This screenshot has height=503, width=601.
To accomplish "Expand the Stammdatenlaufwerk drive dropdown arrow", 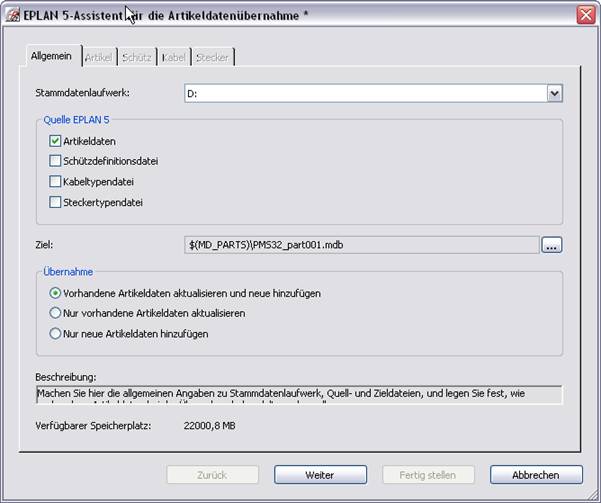I will pos(554,93).
